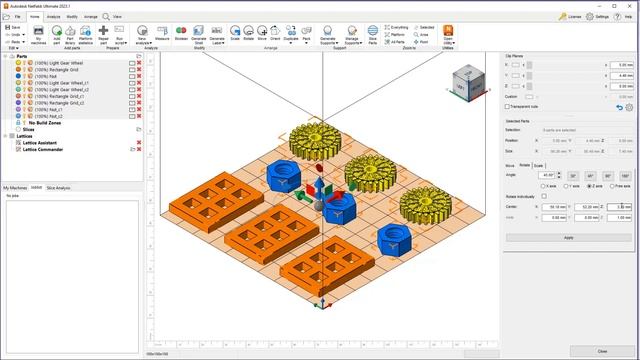Toggle visibility box for Rectangle Grid_c1
The width and height of the screenshot is (640, 360).
click(x=132, y=96)
